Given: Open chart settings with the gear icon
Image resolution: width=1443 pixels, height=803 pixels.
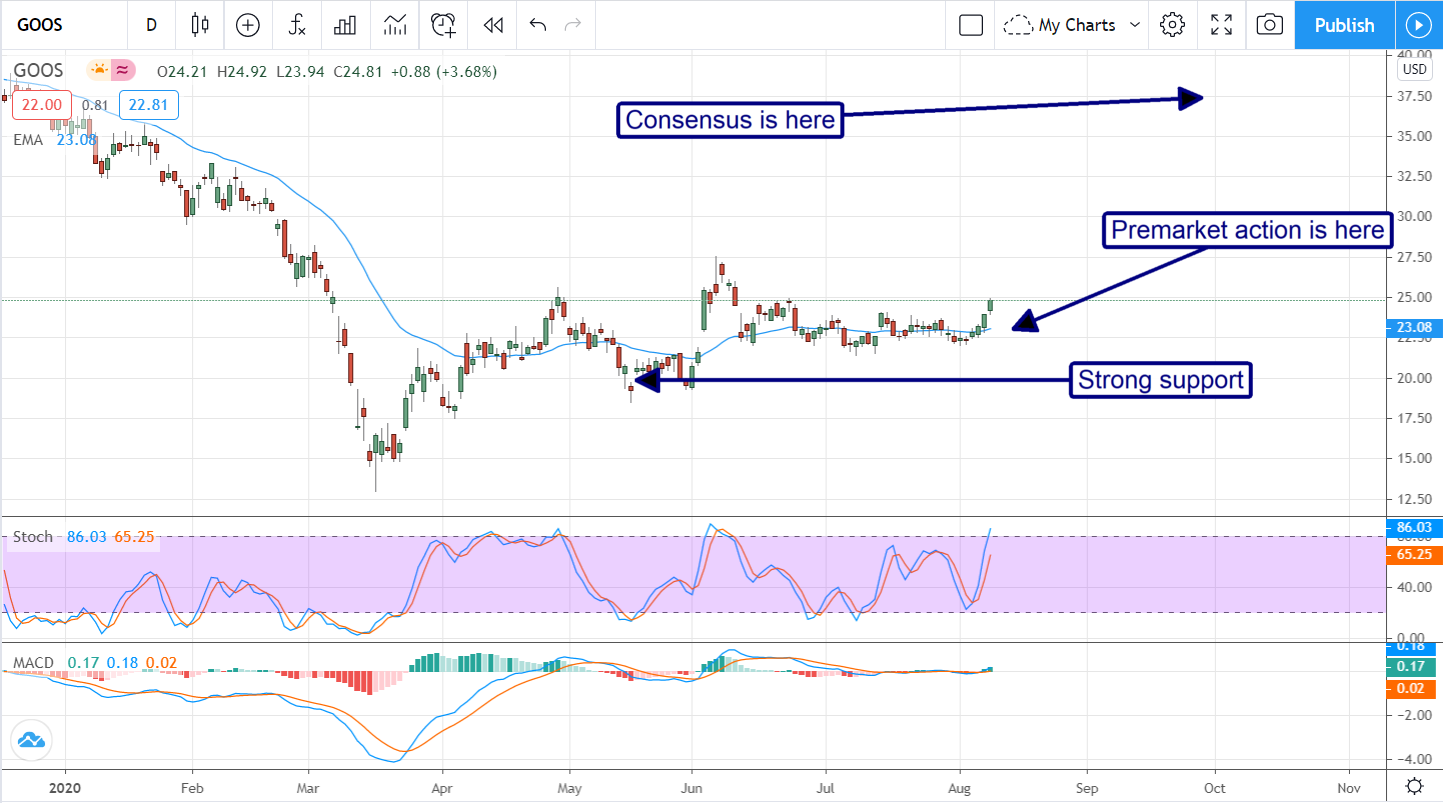Looking at the screenshot, I should click(x=1172, y=25).
